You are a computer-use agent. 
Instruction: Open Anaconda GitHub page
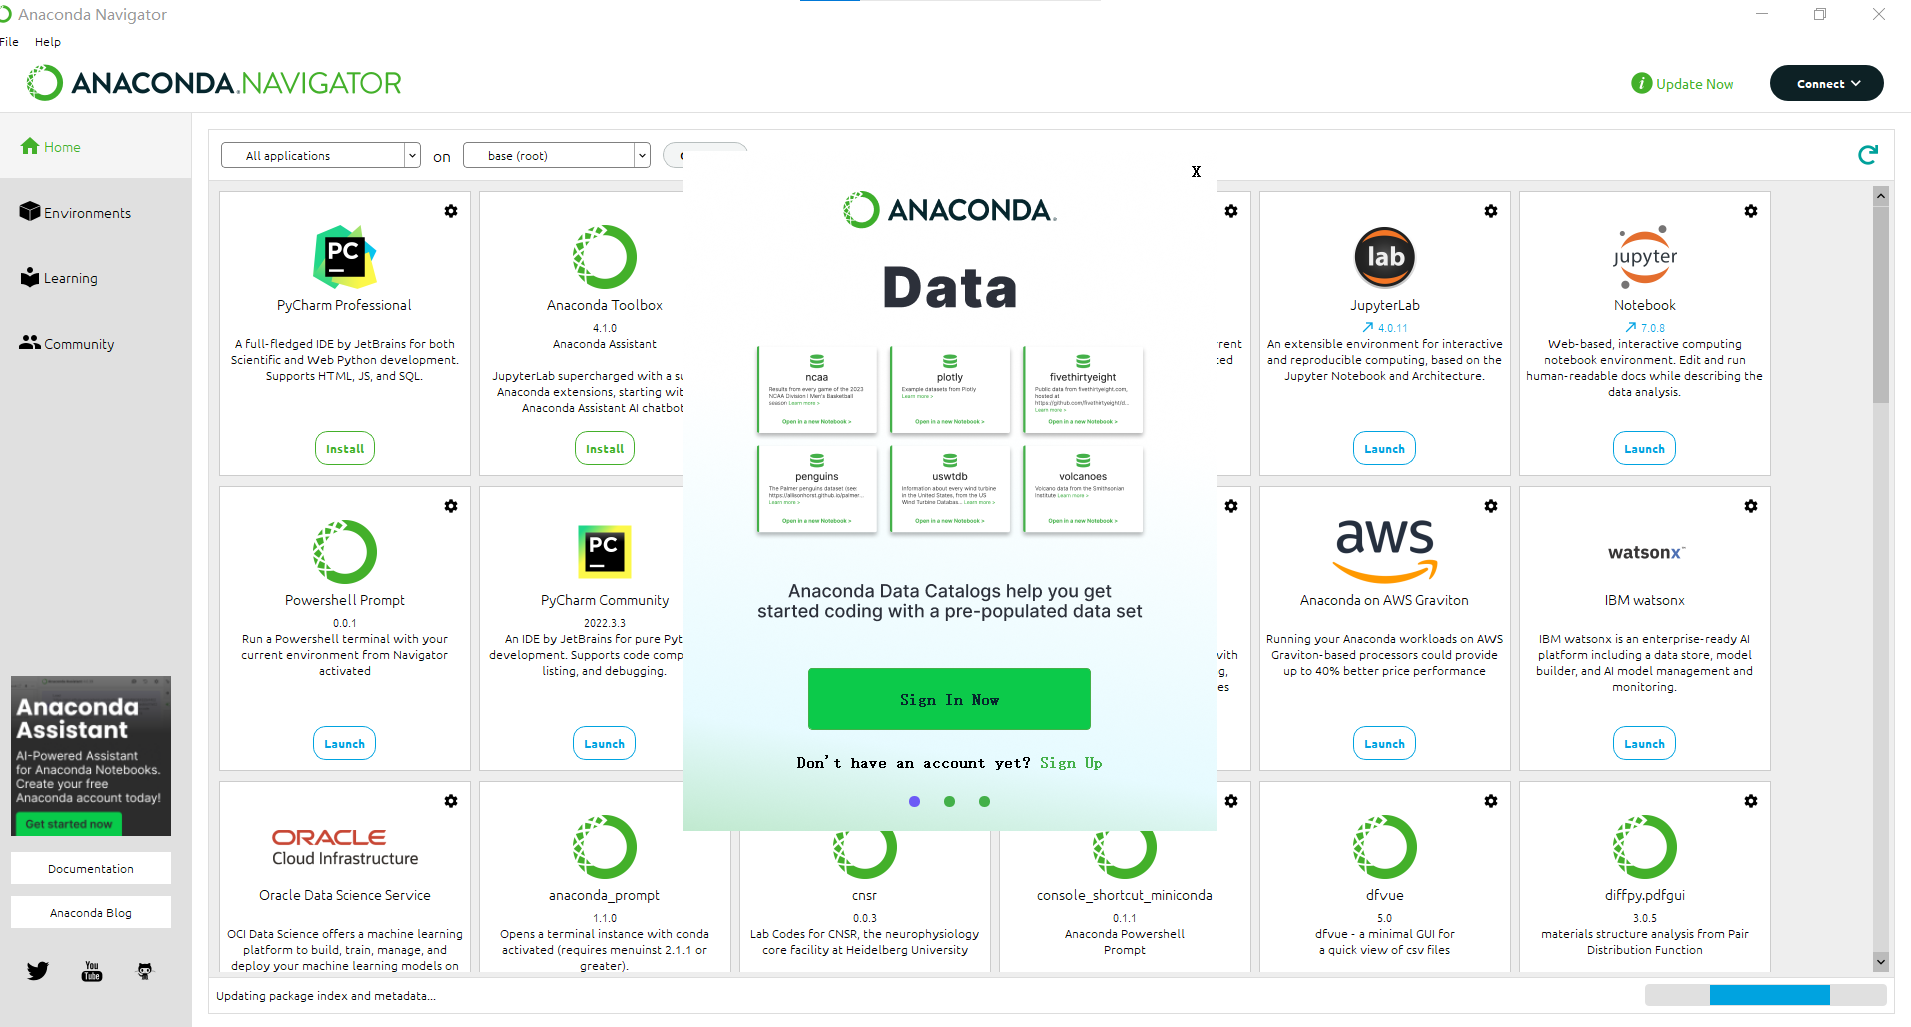click(x=145, y=971)
